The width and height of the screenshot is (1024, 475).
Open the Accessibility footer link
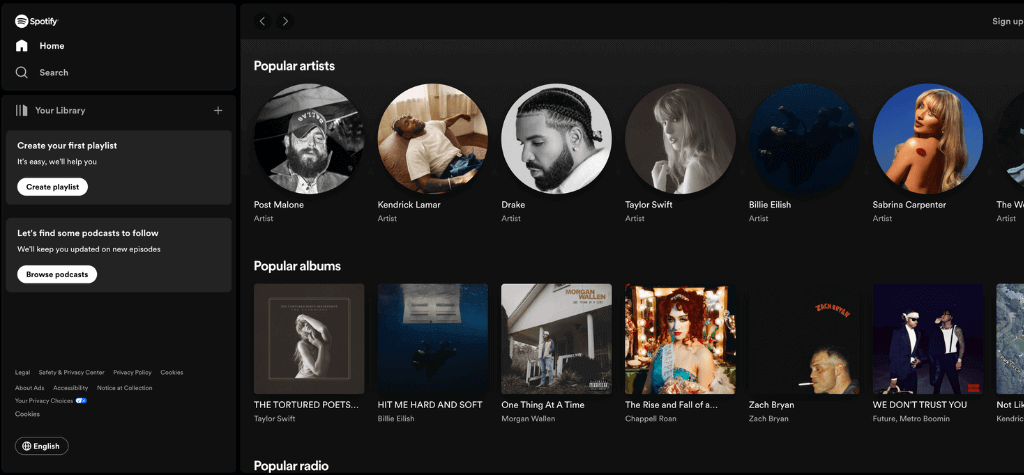pyautogui.click(x=71, y=388)
